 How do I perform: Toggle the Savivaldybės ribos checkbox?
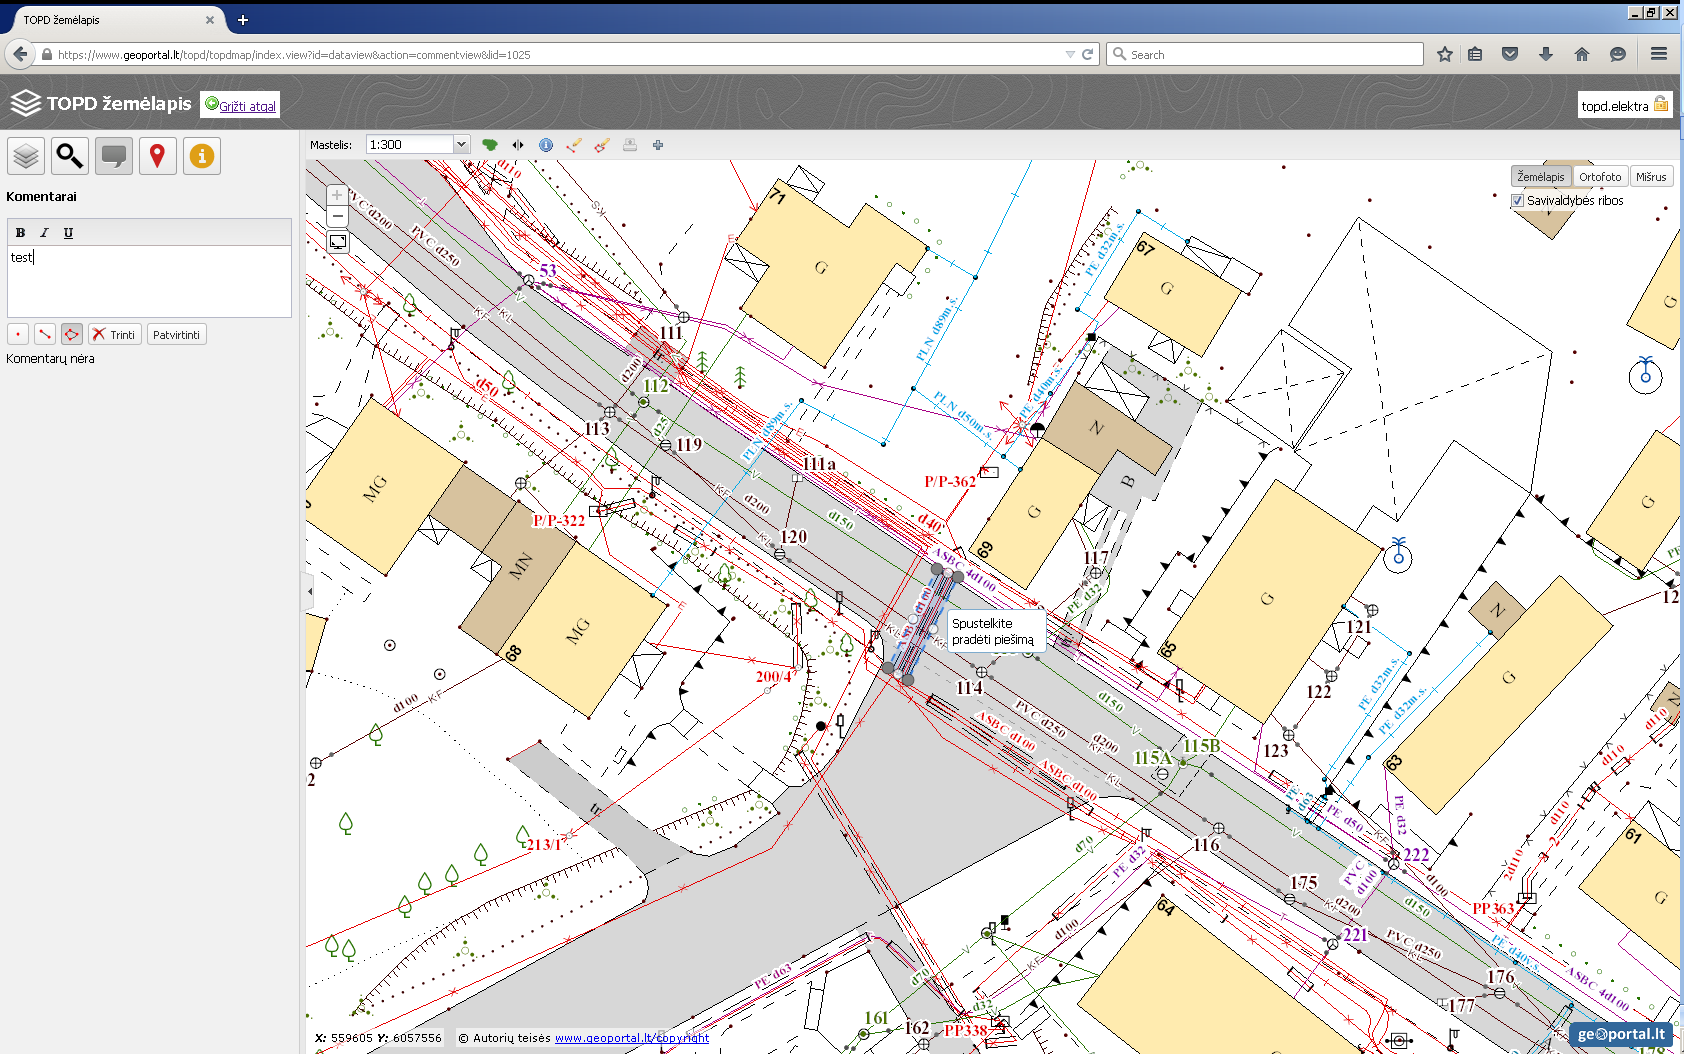(1517, 201)
